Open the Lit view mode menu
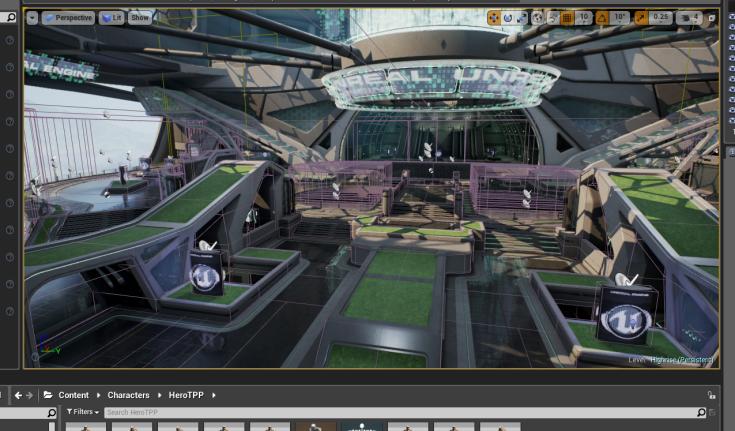This screenshot has height=431, width=735. [x=111, y=18]
